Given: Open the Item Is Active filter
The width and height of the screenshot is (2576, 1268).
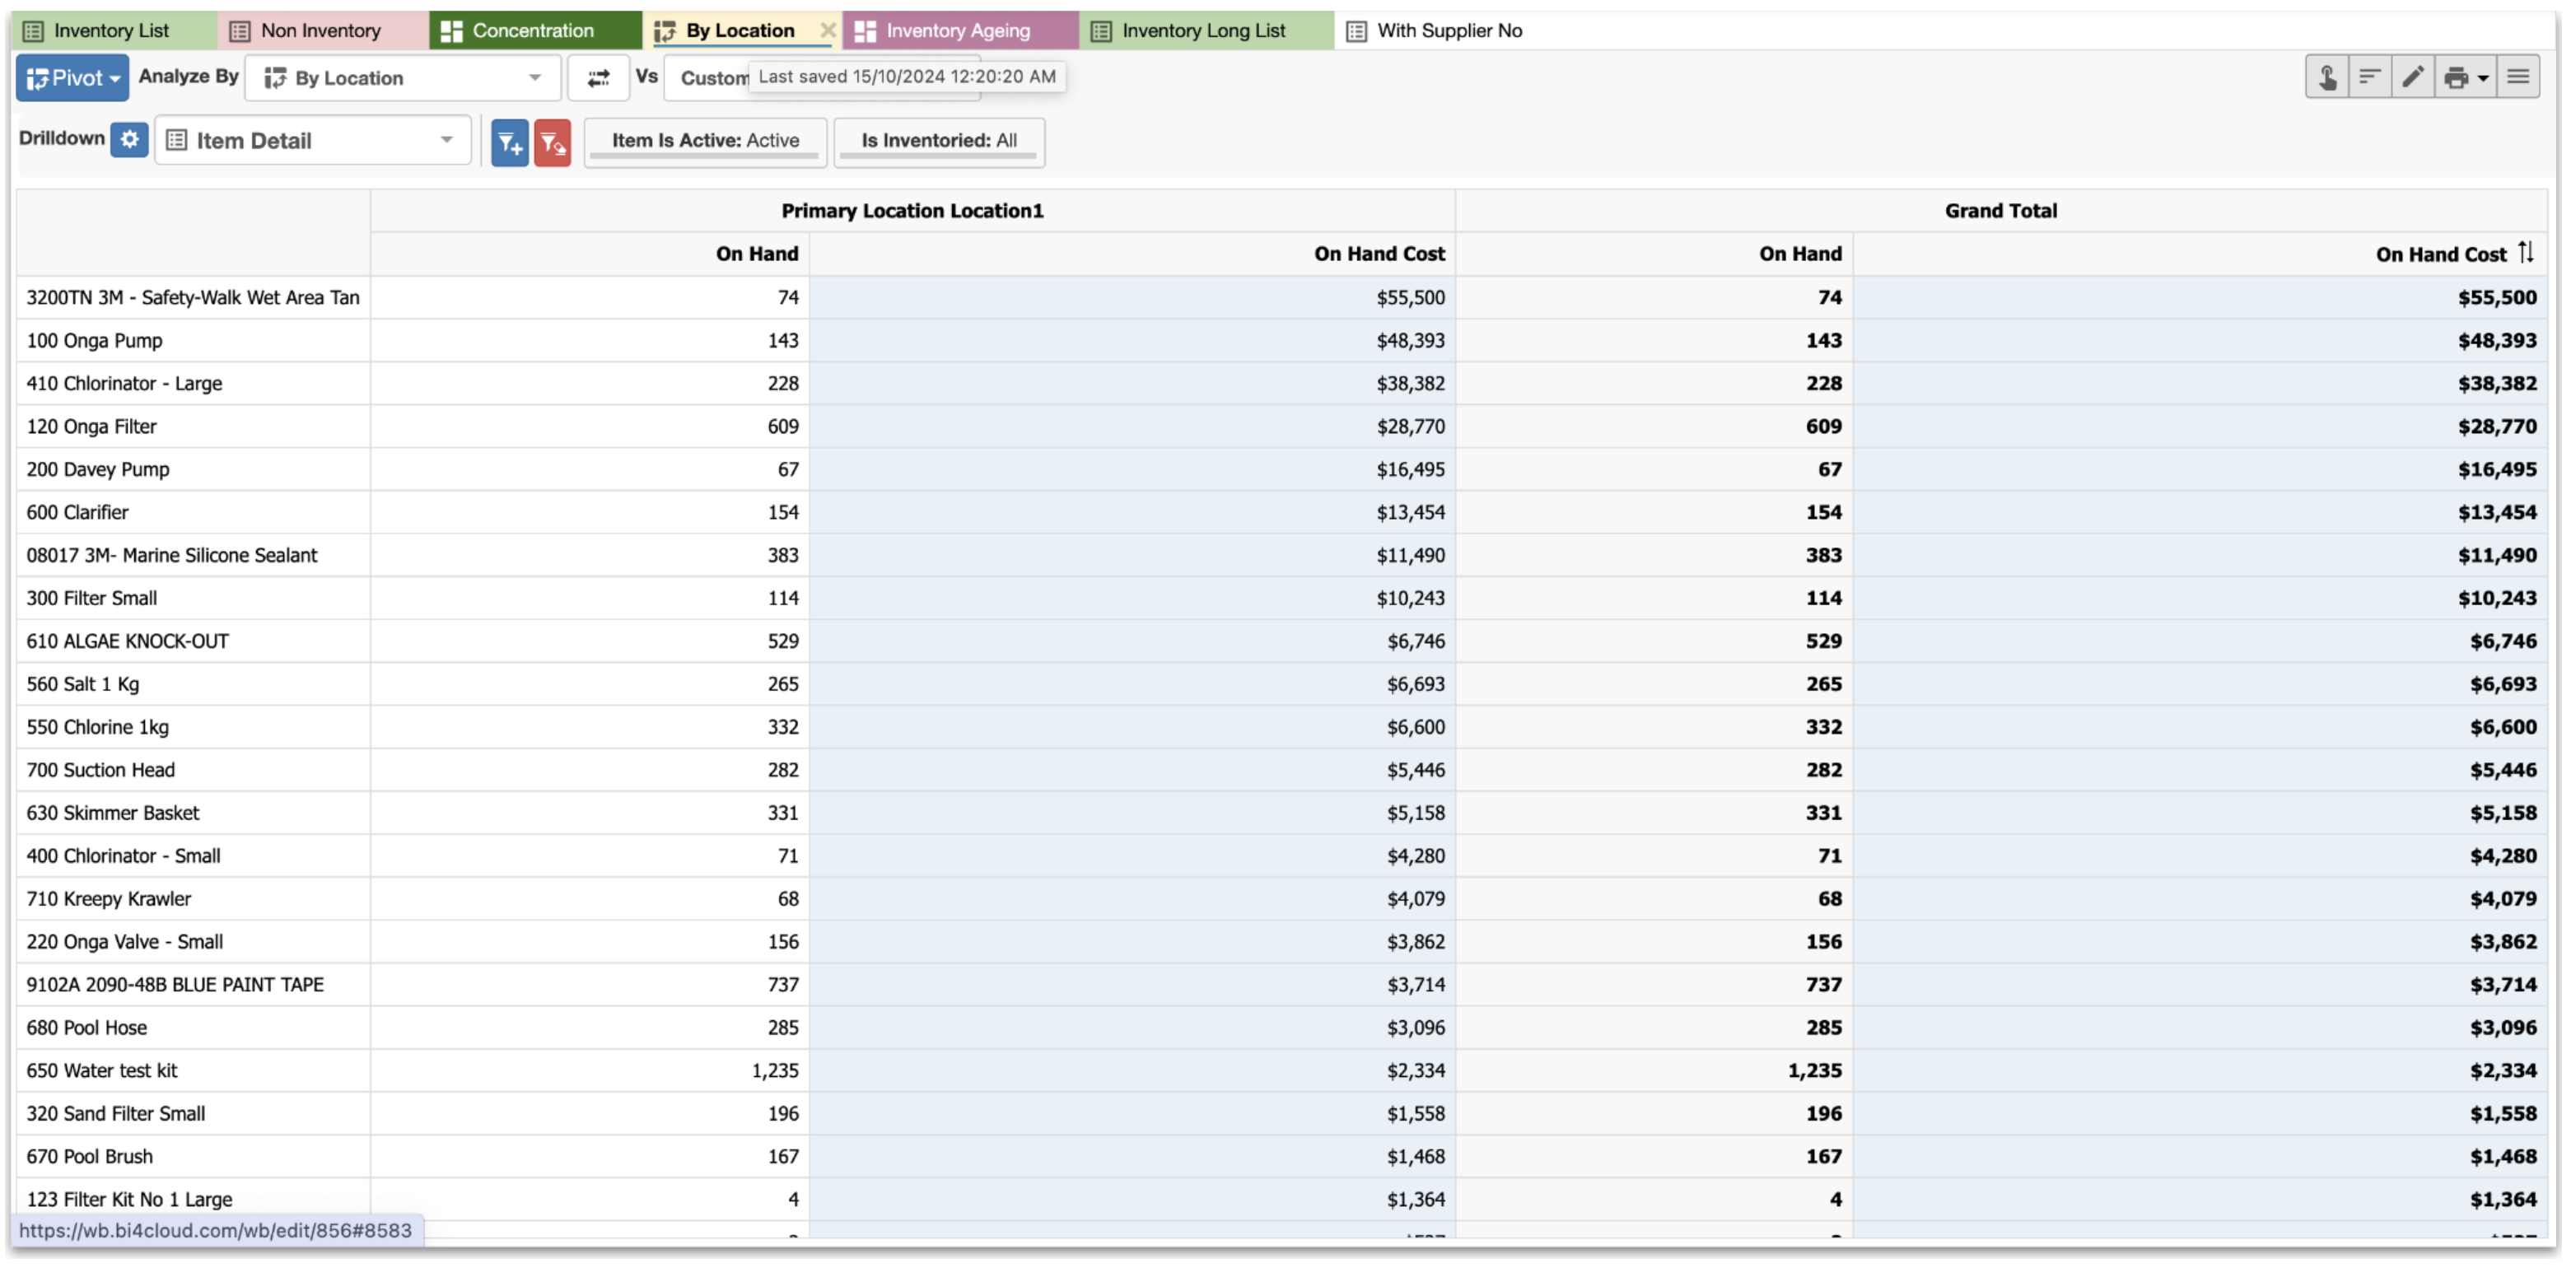Looking at the screenshot, I should pos(705,141).
